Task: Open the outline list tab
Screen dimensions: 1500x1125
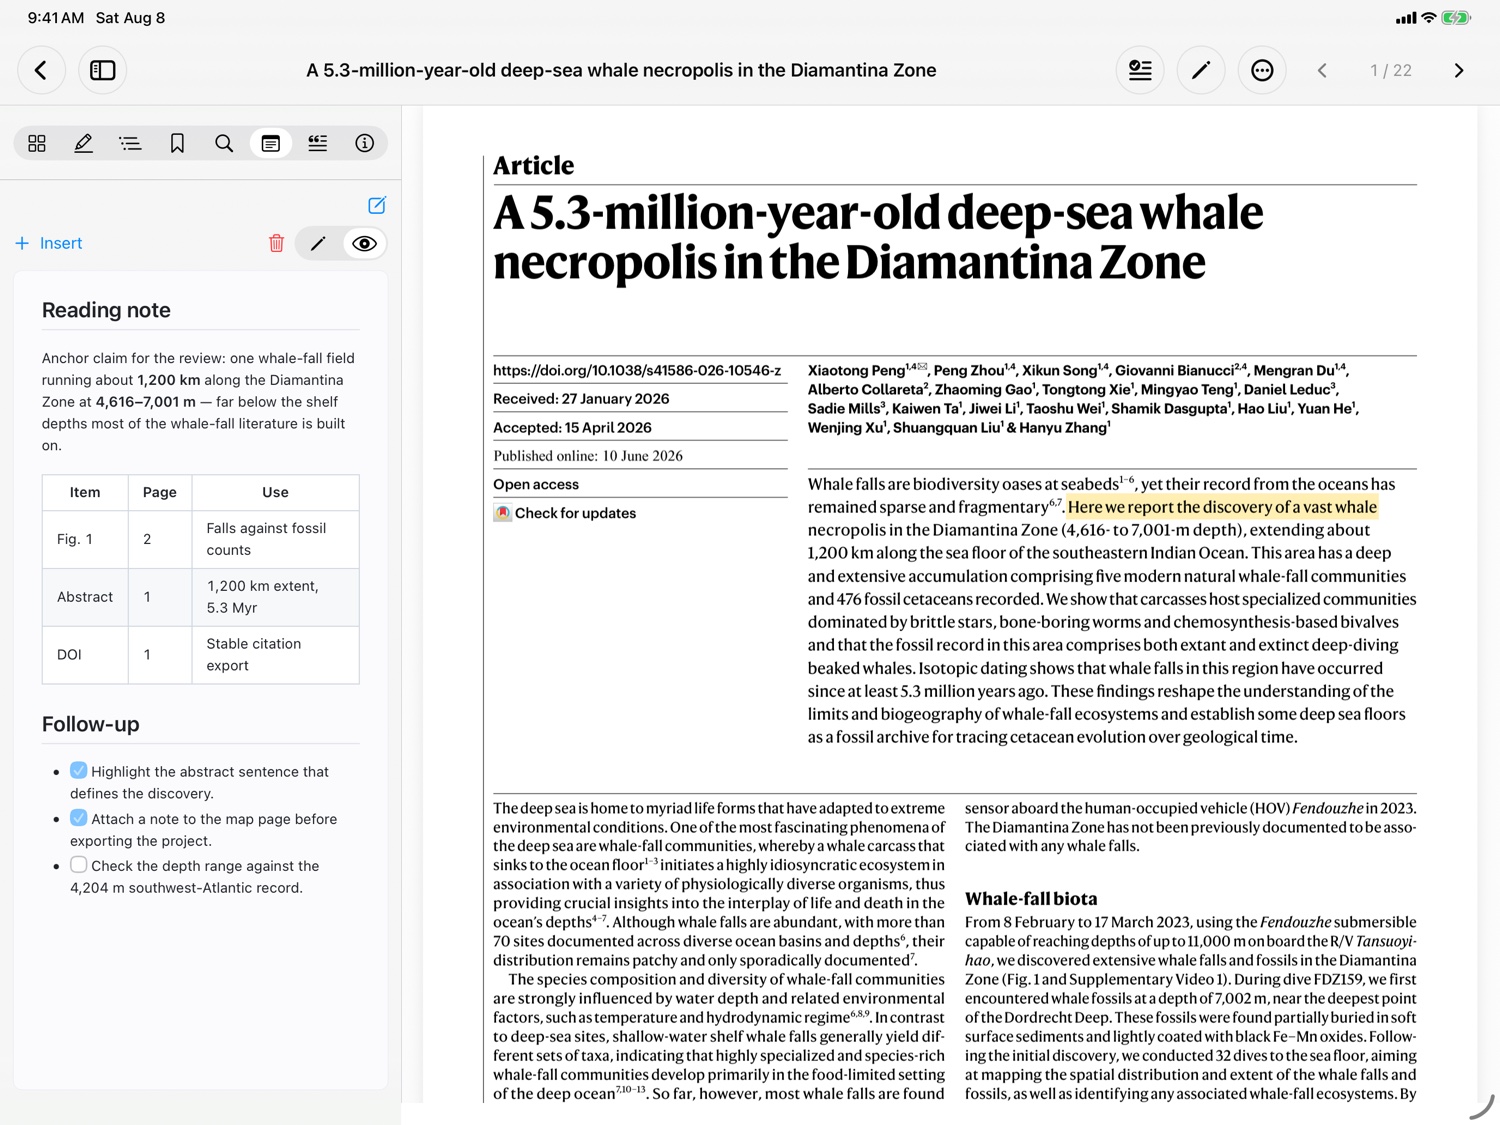Action: [x=130, y=143]
